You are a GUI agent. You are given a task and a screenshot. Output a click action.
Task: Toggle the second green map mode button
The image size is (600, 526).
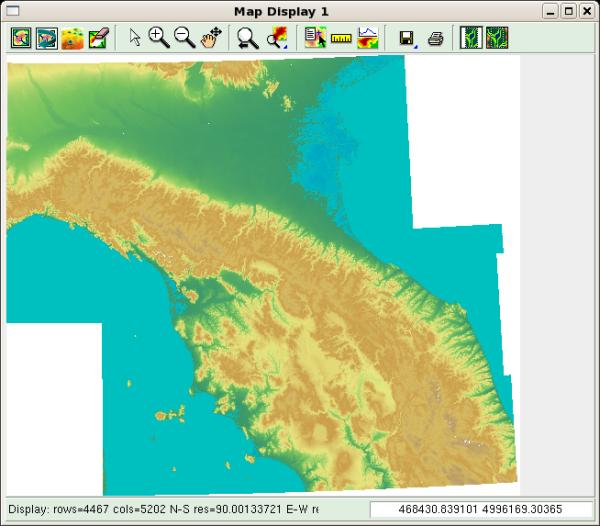497,39
